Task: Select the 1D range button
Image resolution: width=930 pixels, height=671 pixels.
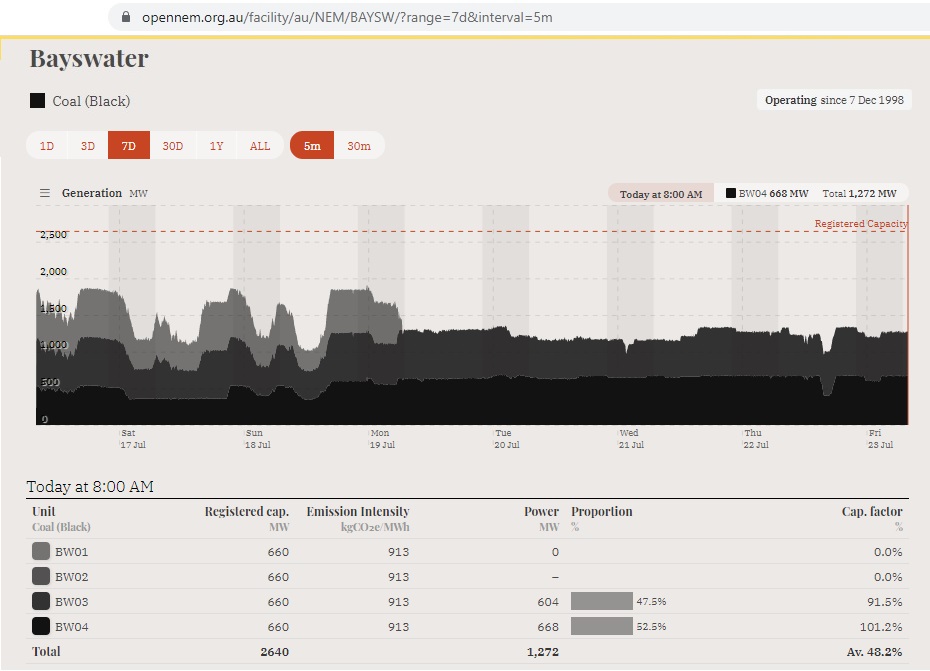Action: (47, 145)
